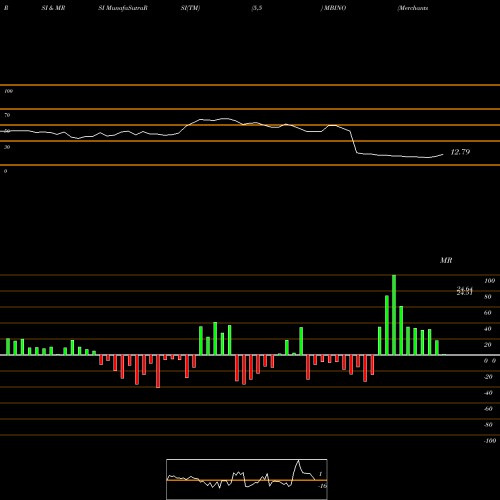Click the longest red MR histogram bar
The width and height of the screenshot is (500, 500).
[158, 371]
